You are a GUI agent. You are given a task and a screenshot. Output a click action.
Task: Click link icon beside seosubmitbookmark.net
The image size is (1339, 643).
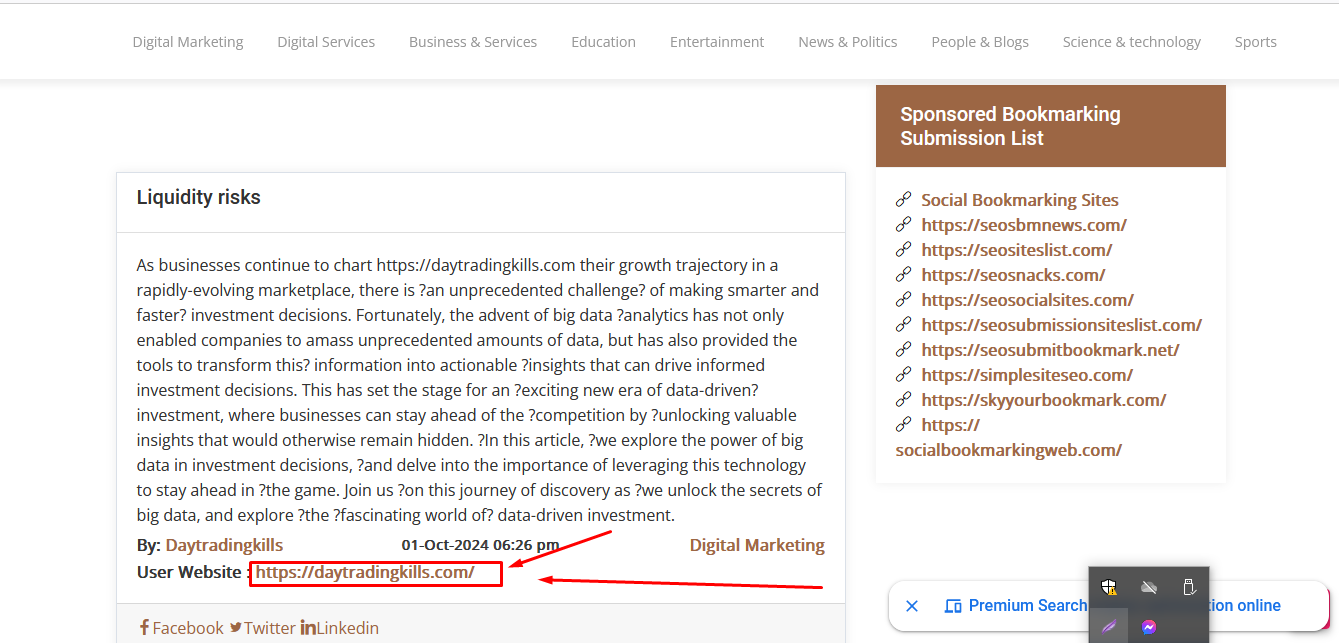click(904, 349)
